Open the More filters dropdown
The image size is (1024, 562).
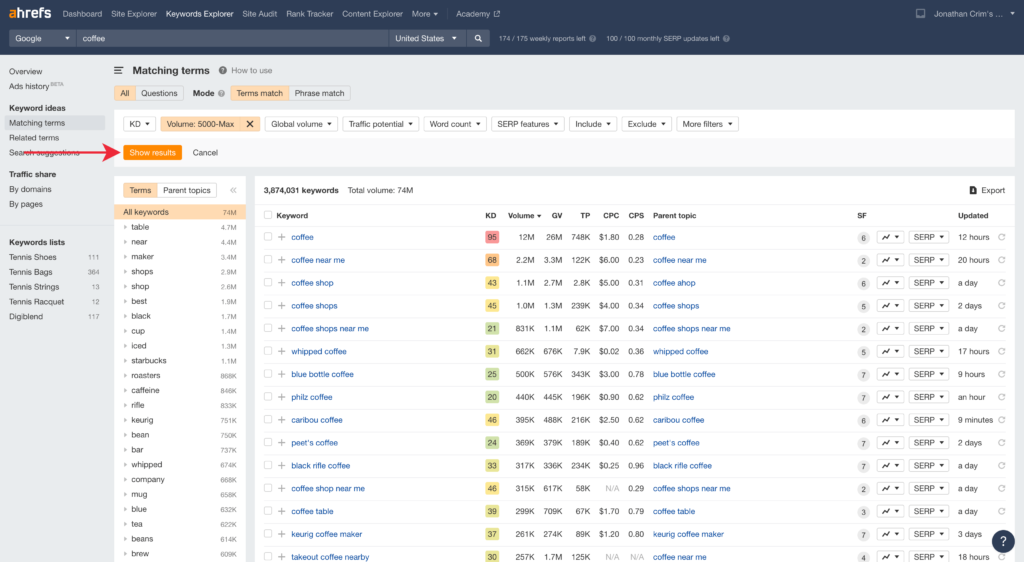pyautogui.click(x=707, y=124)
